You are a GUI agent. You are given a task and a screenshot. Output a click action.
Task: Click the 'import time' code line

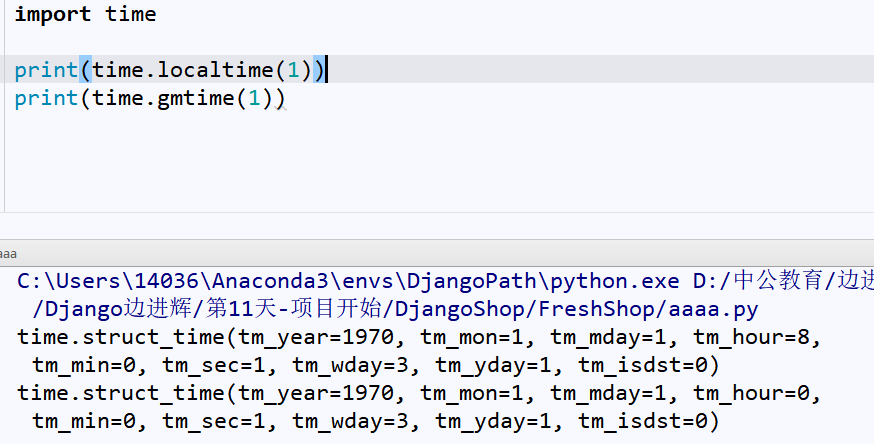tap(85, 14)
